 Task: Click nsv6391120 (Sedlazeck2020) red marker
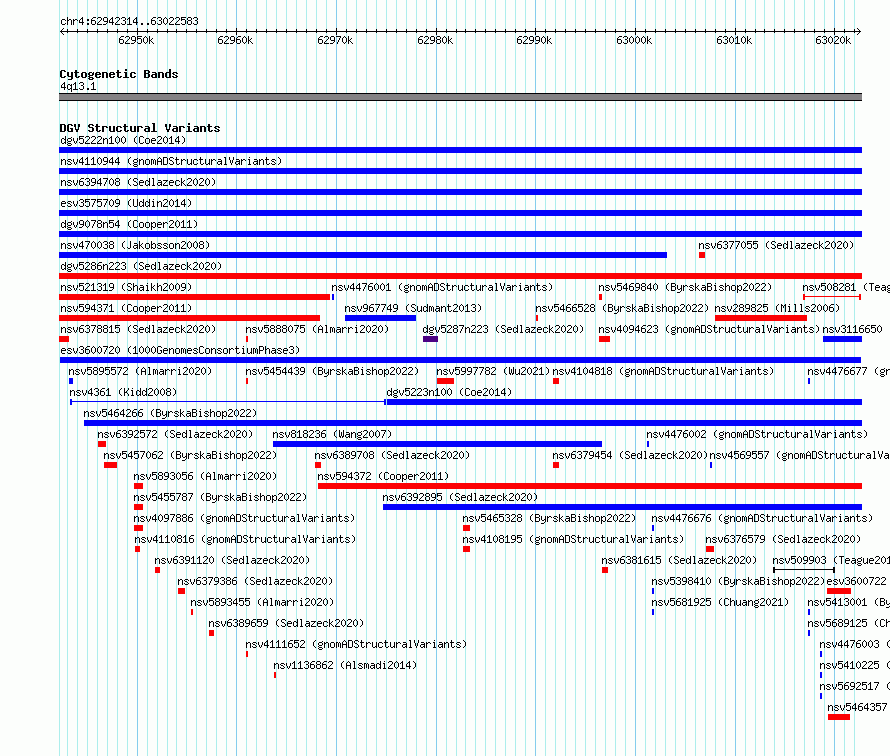point(157,570)
